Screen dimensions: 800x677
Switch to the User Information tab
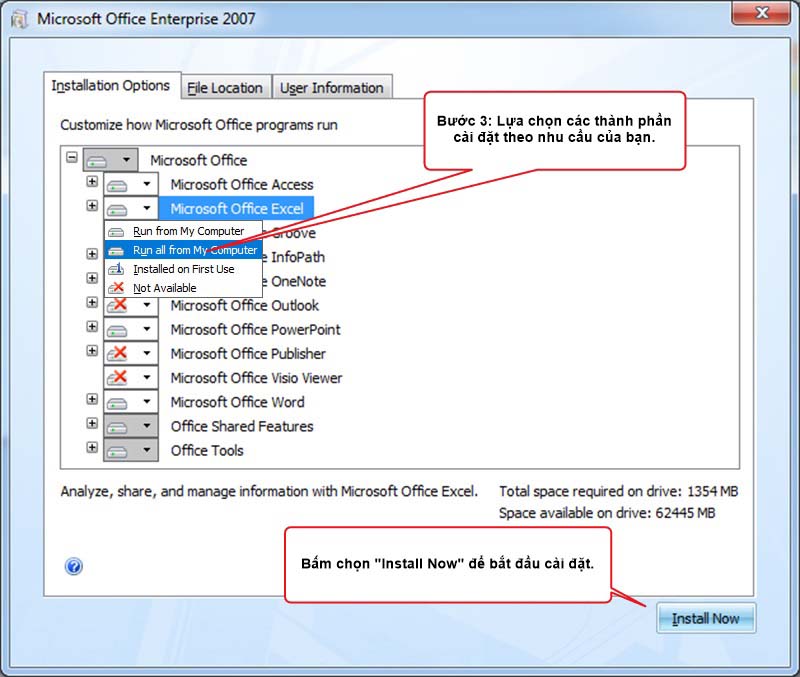(332, 88)
